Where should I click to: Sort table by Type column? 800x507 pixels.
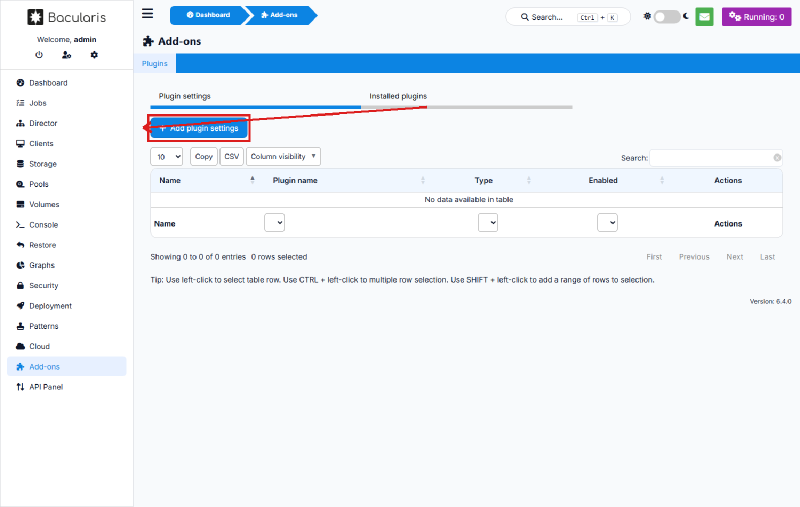[x=483, y=181]
